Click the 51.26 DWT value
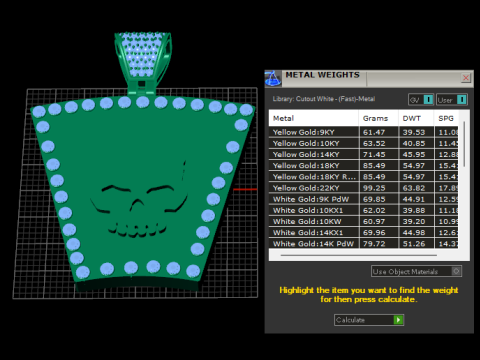The image size is (480, 360). coord(414,244)
